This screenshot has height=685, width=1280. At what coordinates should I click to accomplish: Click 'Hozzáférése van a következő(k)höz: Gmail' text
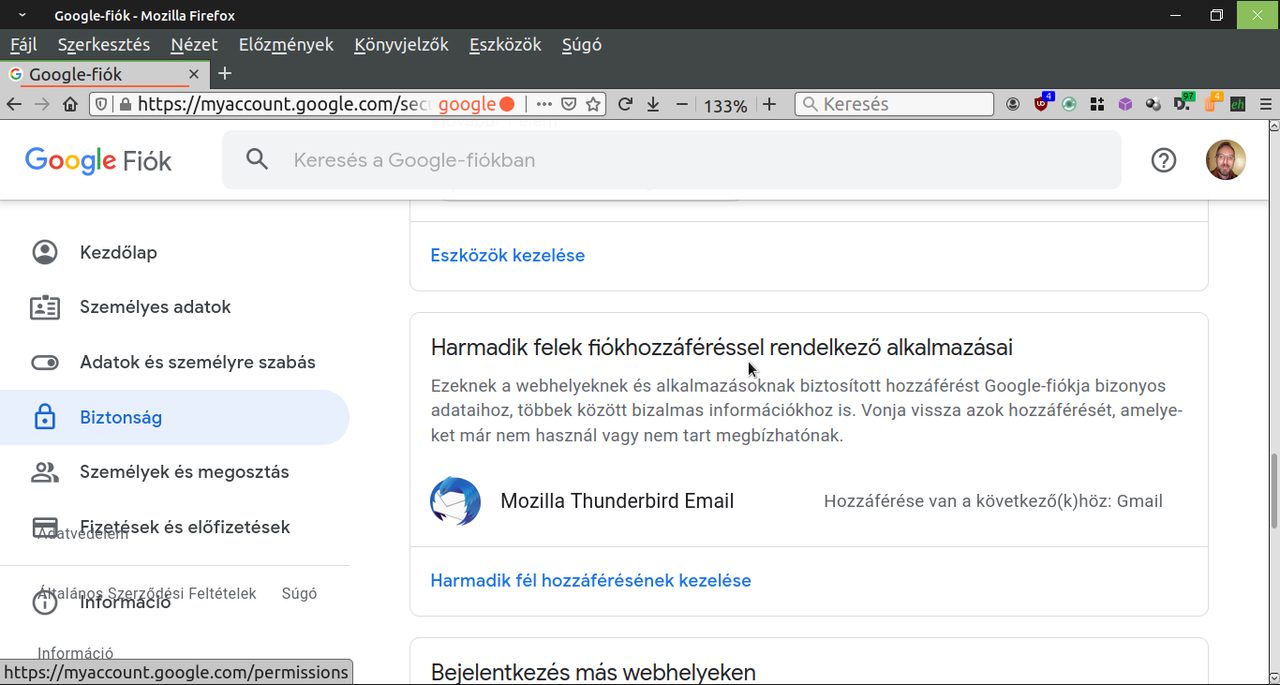tap(993, 501)
